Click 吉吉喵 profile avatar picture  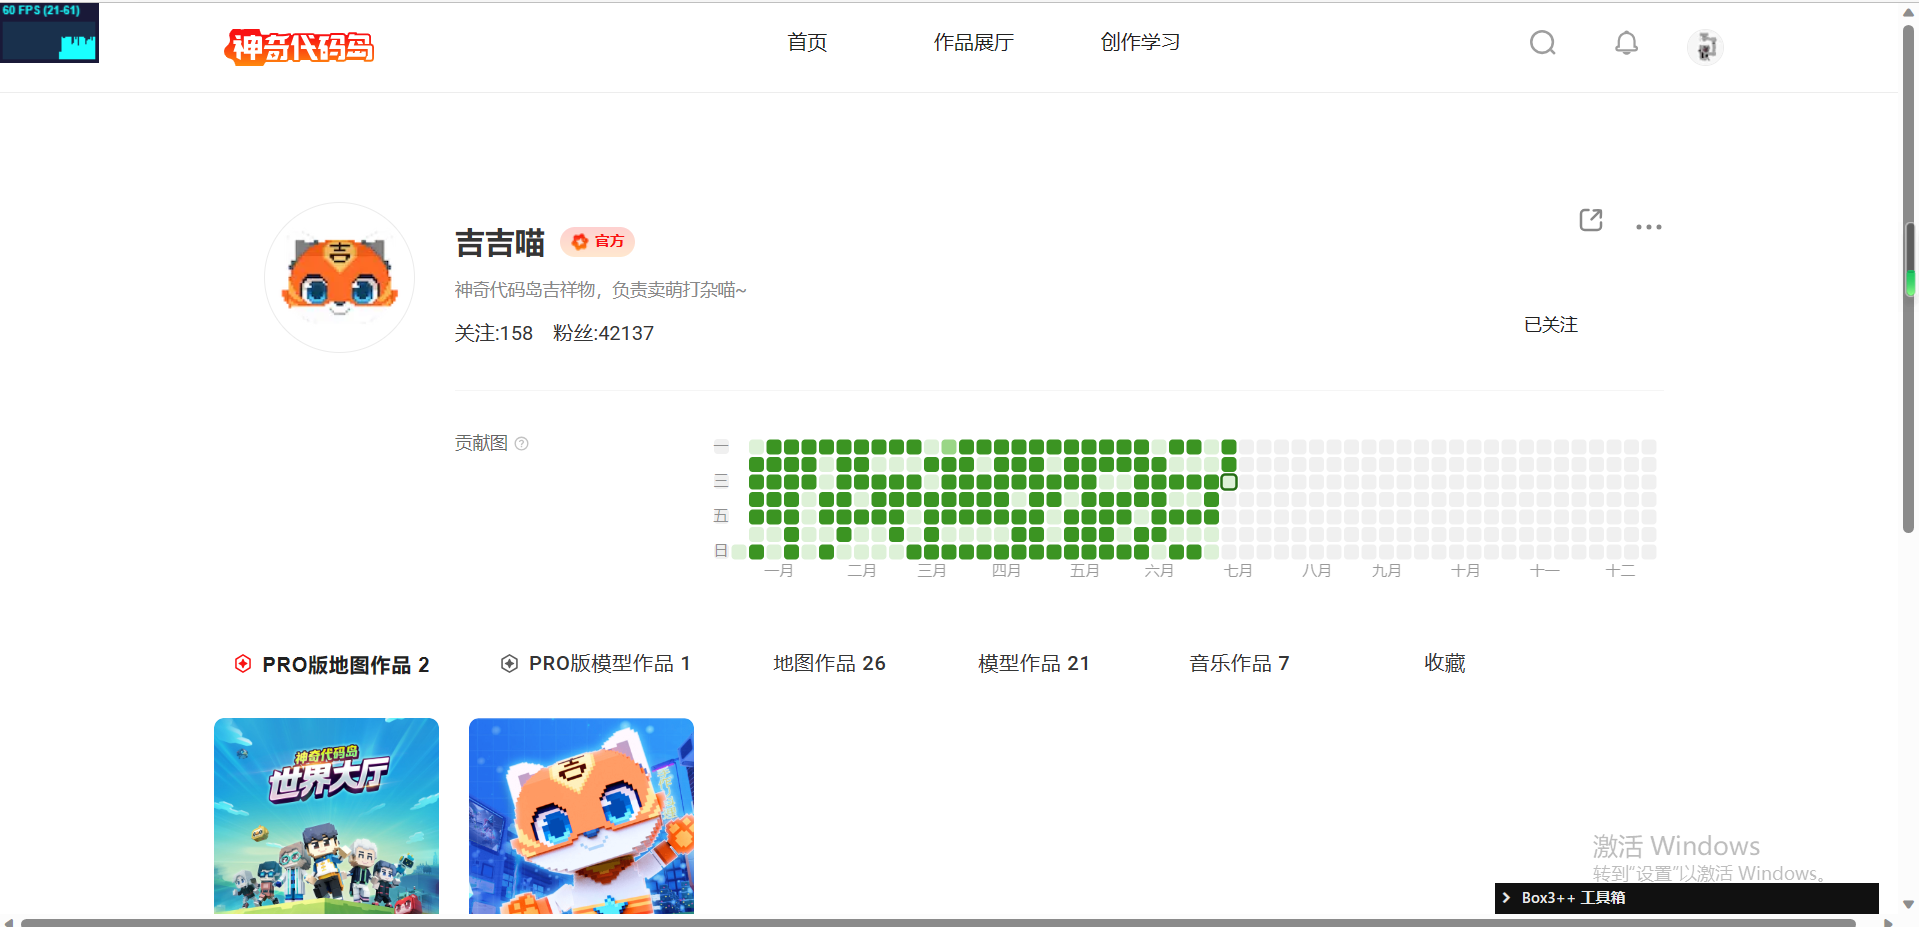tap(340, 278)
